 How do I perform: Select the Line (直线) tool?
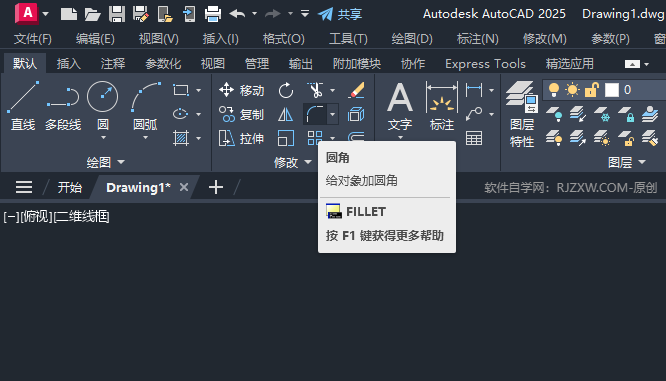point(23,106)
